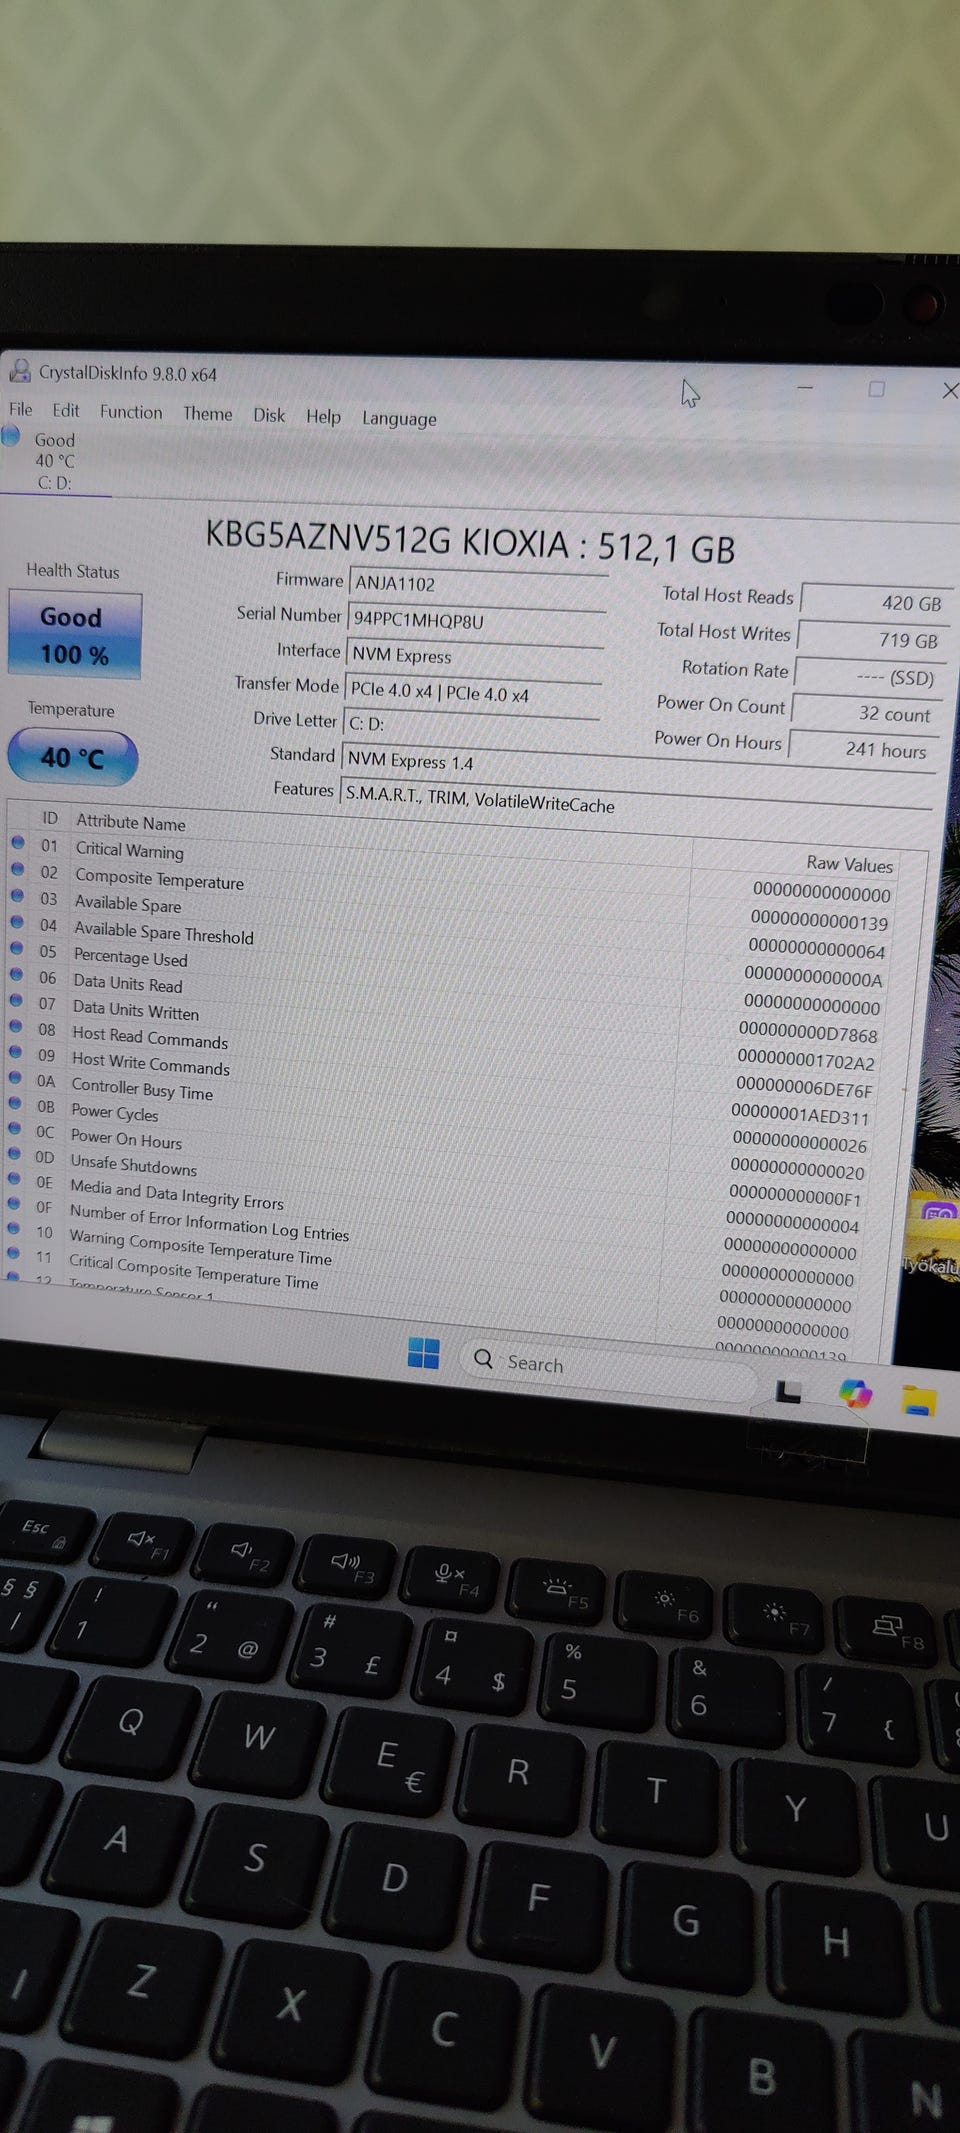Click the status dot for Critical Warning

[18, 842]
